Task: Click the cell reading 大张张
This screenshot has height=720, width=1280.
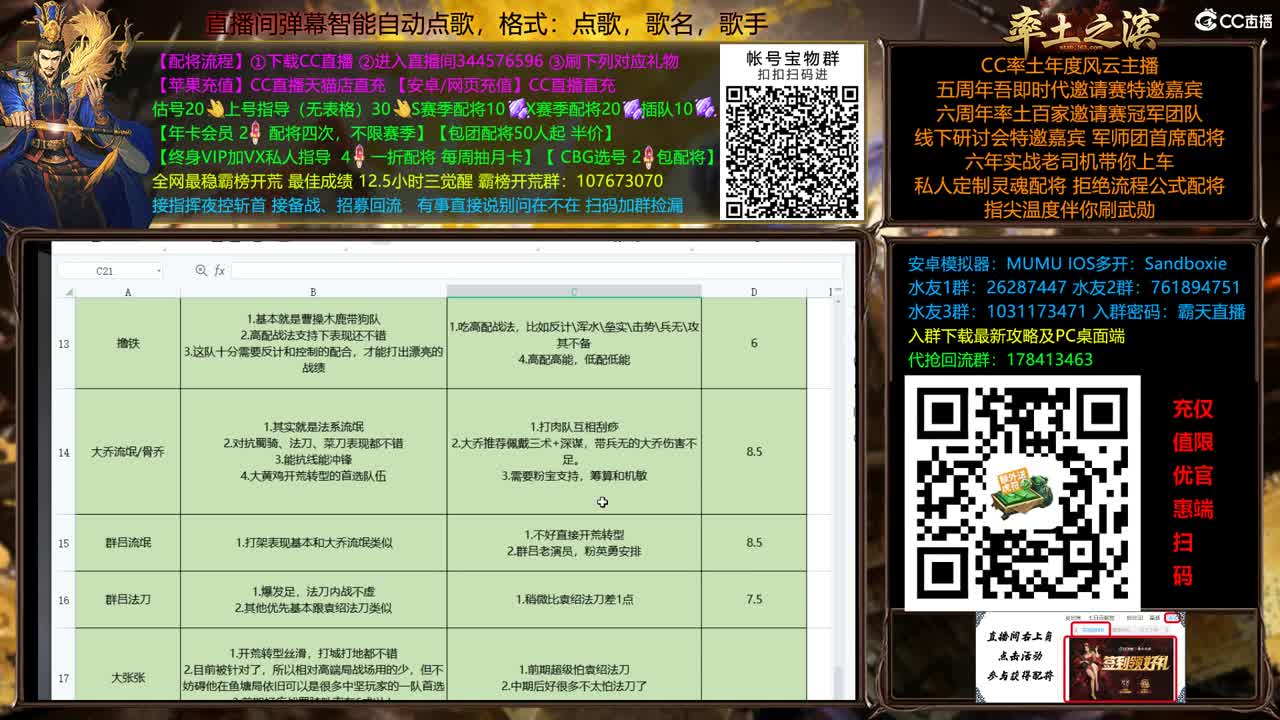Action: 128,665
